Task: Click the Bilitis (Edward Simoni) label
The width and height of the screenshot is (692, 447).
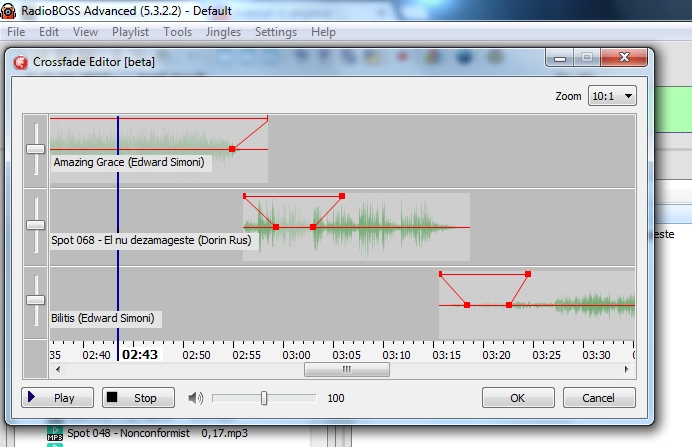Action: [x=103, y=318]
